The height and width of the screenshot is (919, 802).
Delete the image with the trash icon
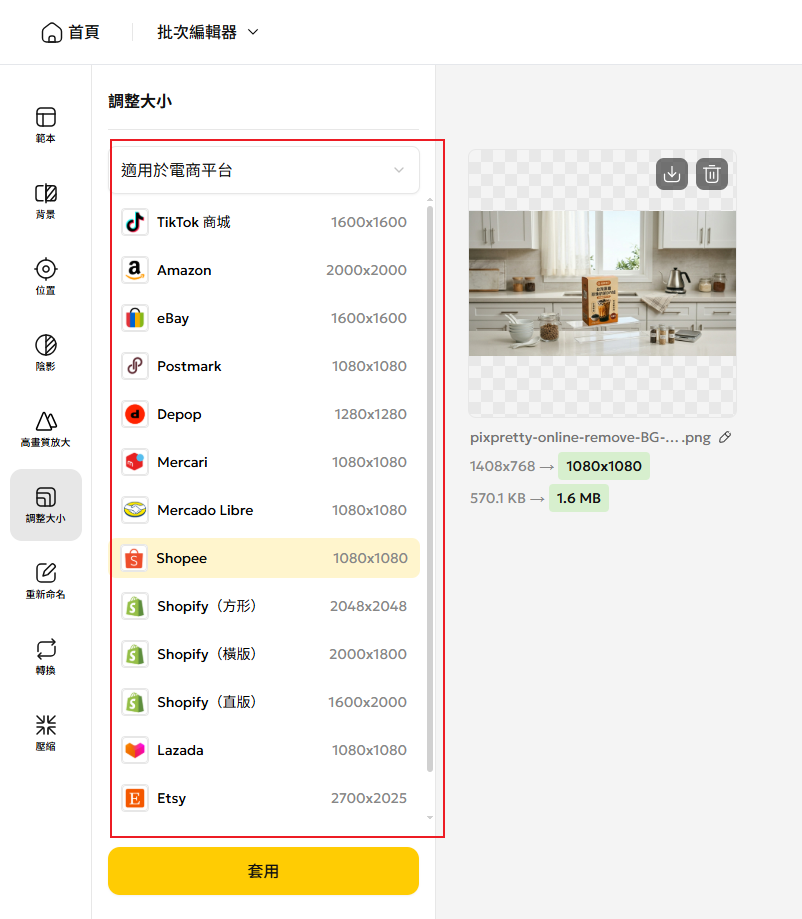click(712, 174)
